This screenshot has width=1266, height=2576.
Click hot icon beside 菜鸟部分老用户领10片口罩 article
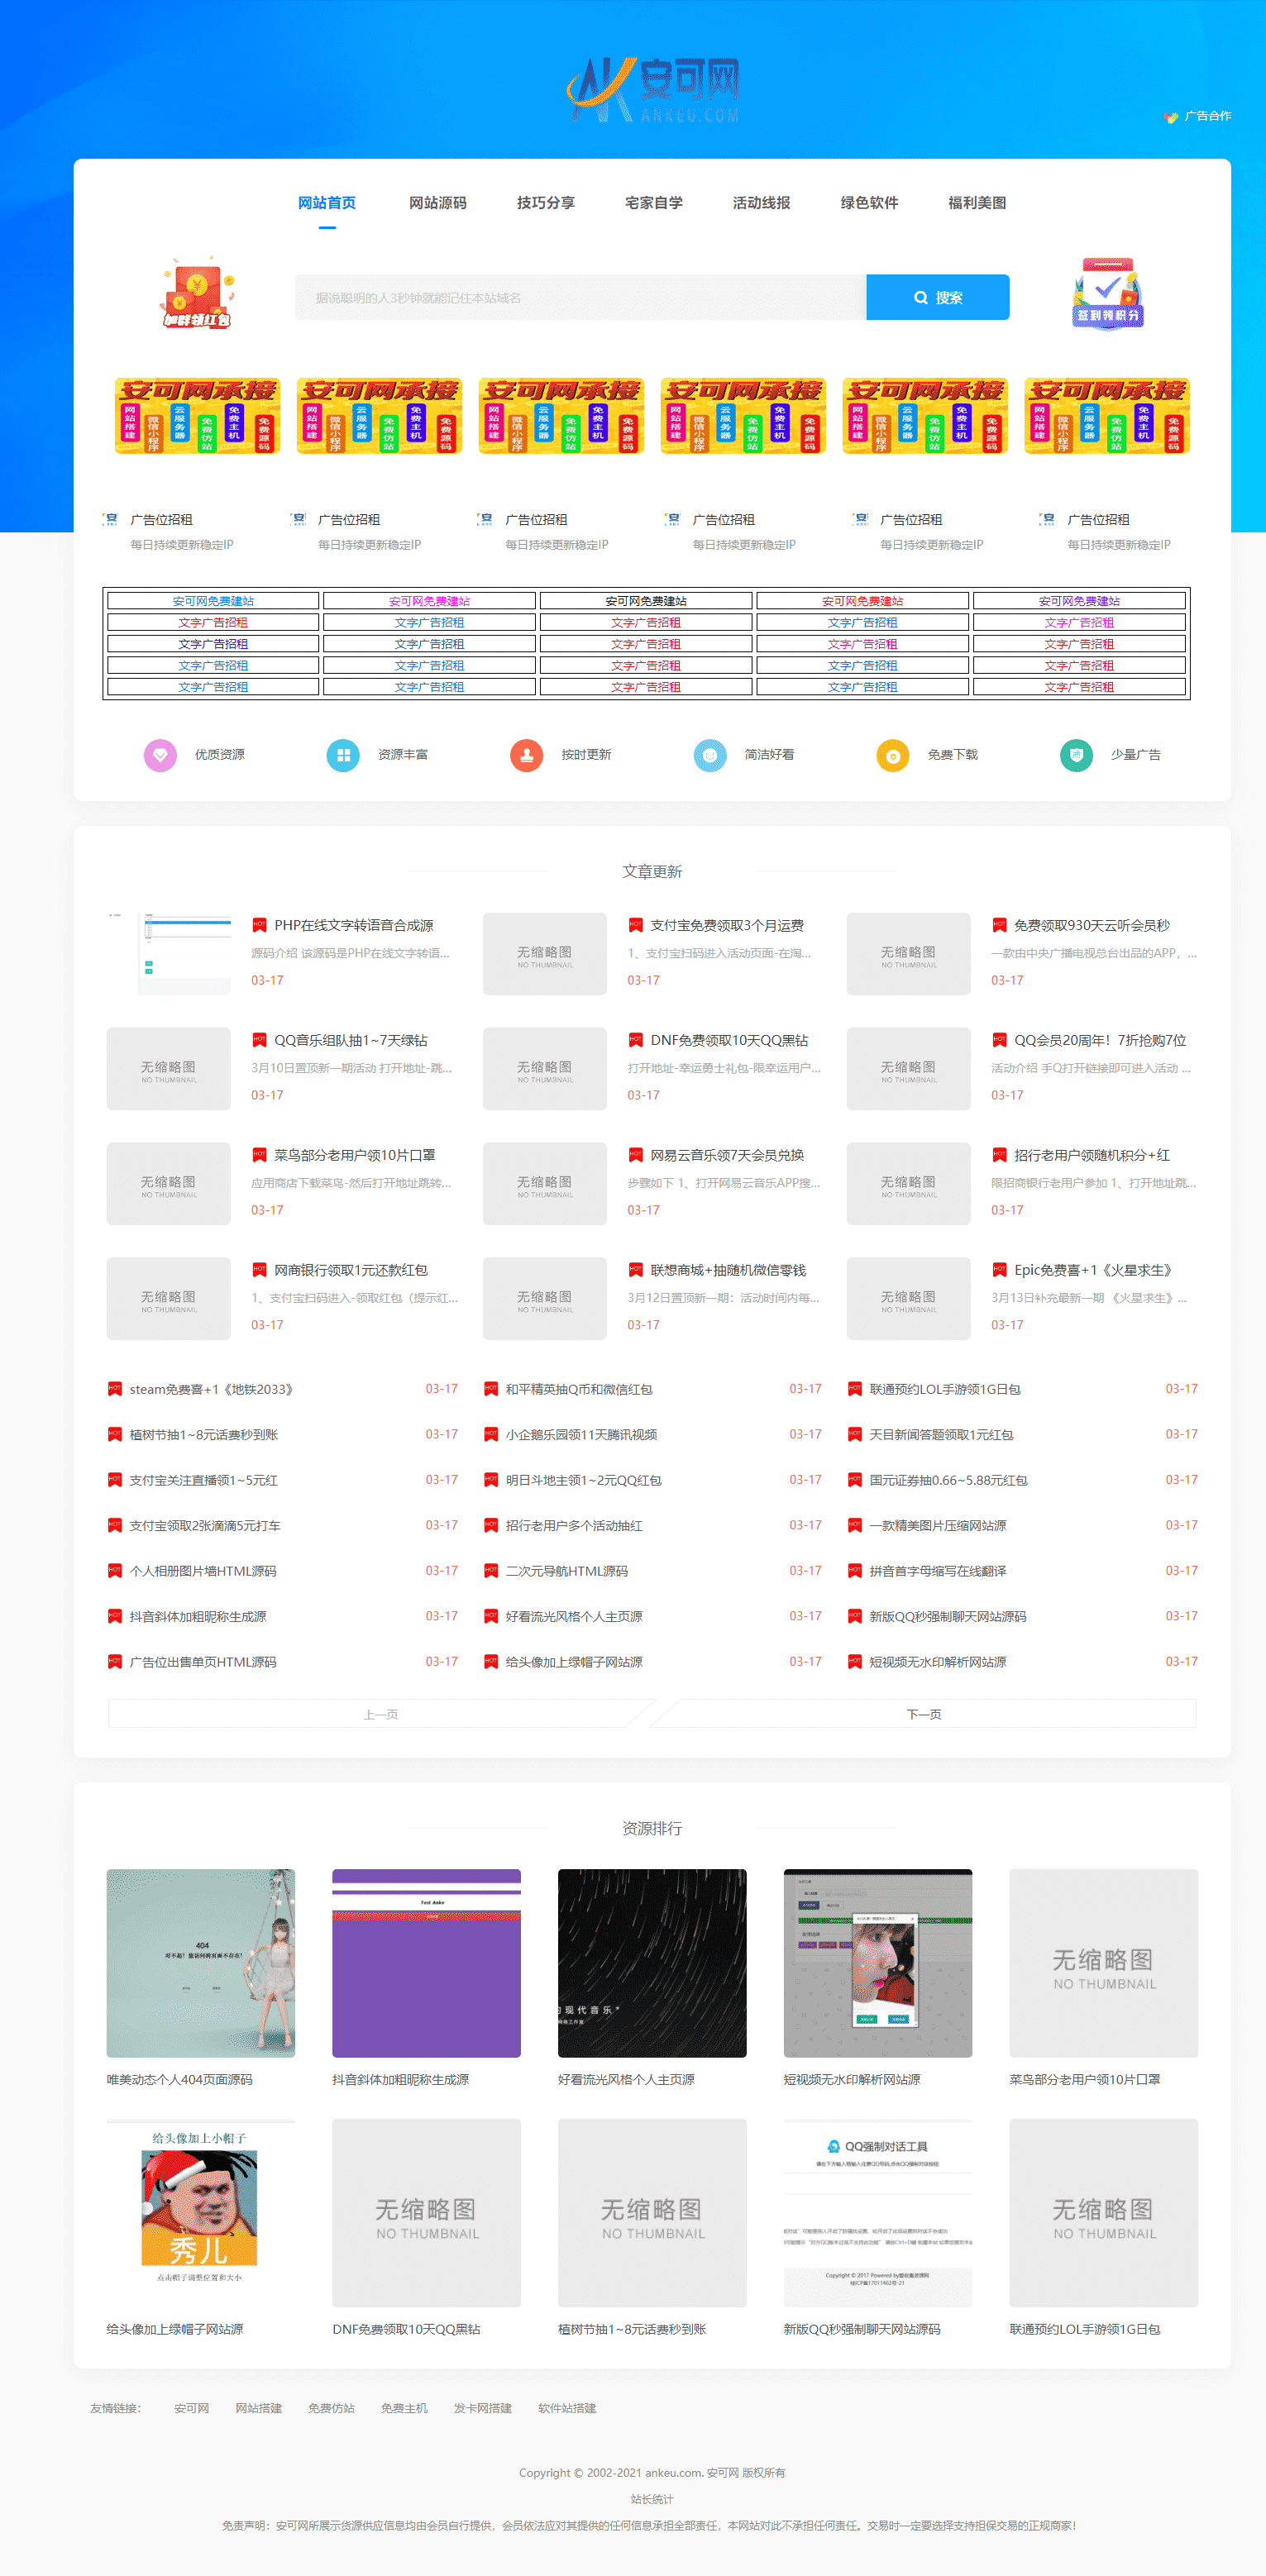tap(259, 1155)
